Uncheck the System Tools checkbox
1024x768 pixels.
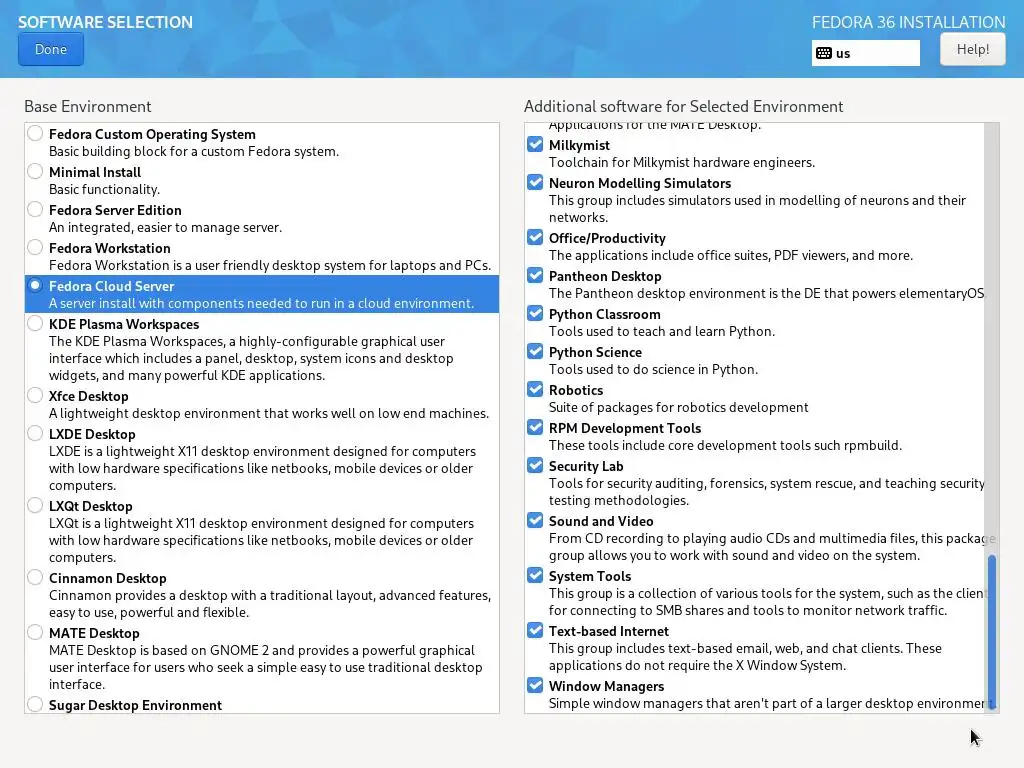point(535,575)
